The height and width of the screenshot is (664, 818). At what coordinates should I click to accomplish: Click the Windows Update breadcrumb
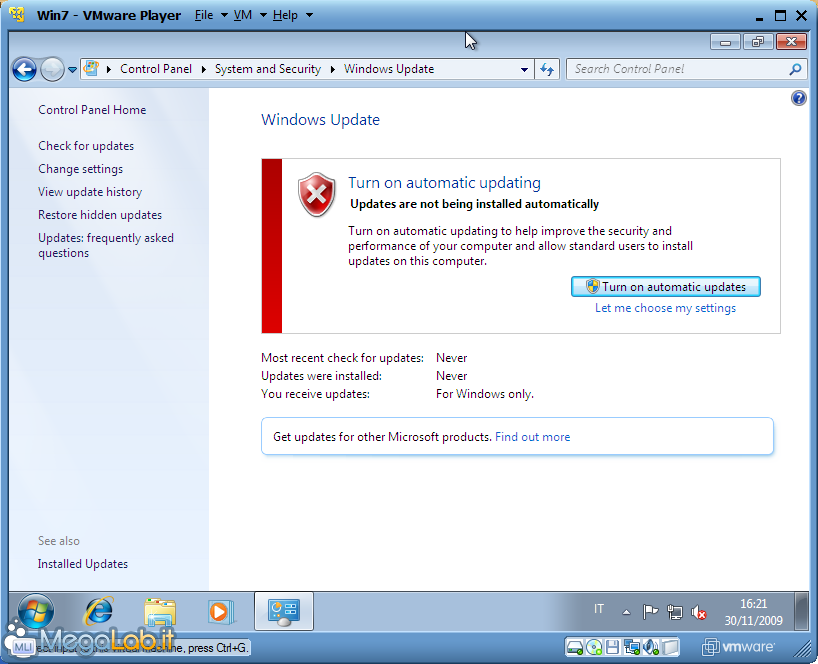pos(389,69)
